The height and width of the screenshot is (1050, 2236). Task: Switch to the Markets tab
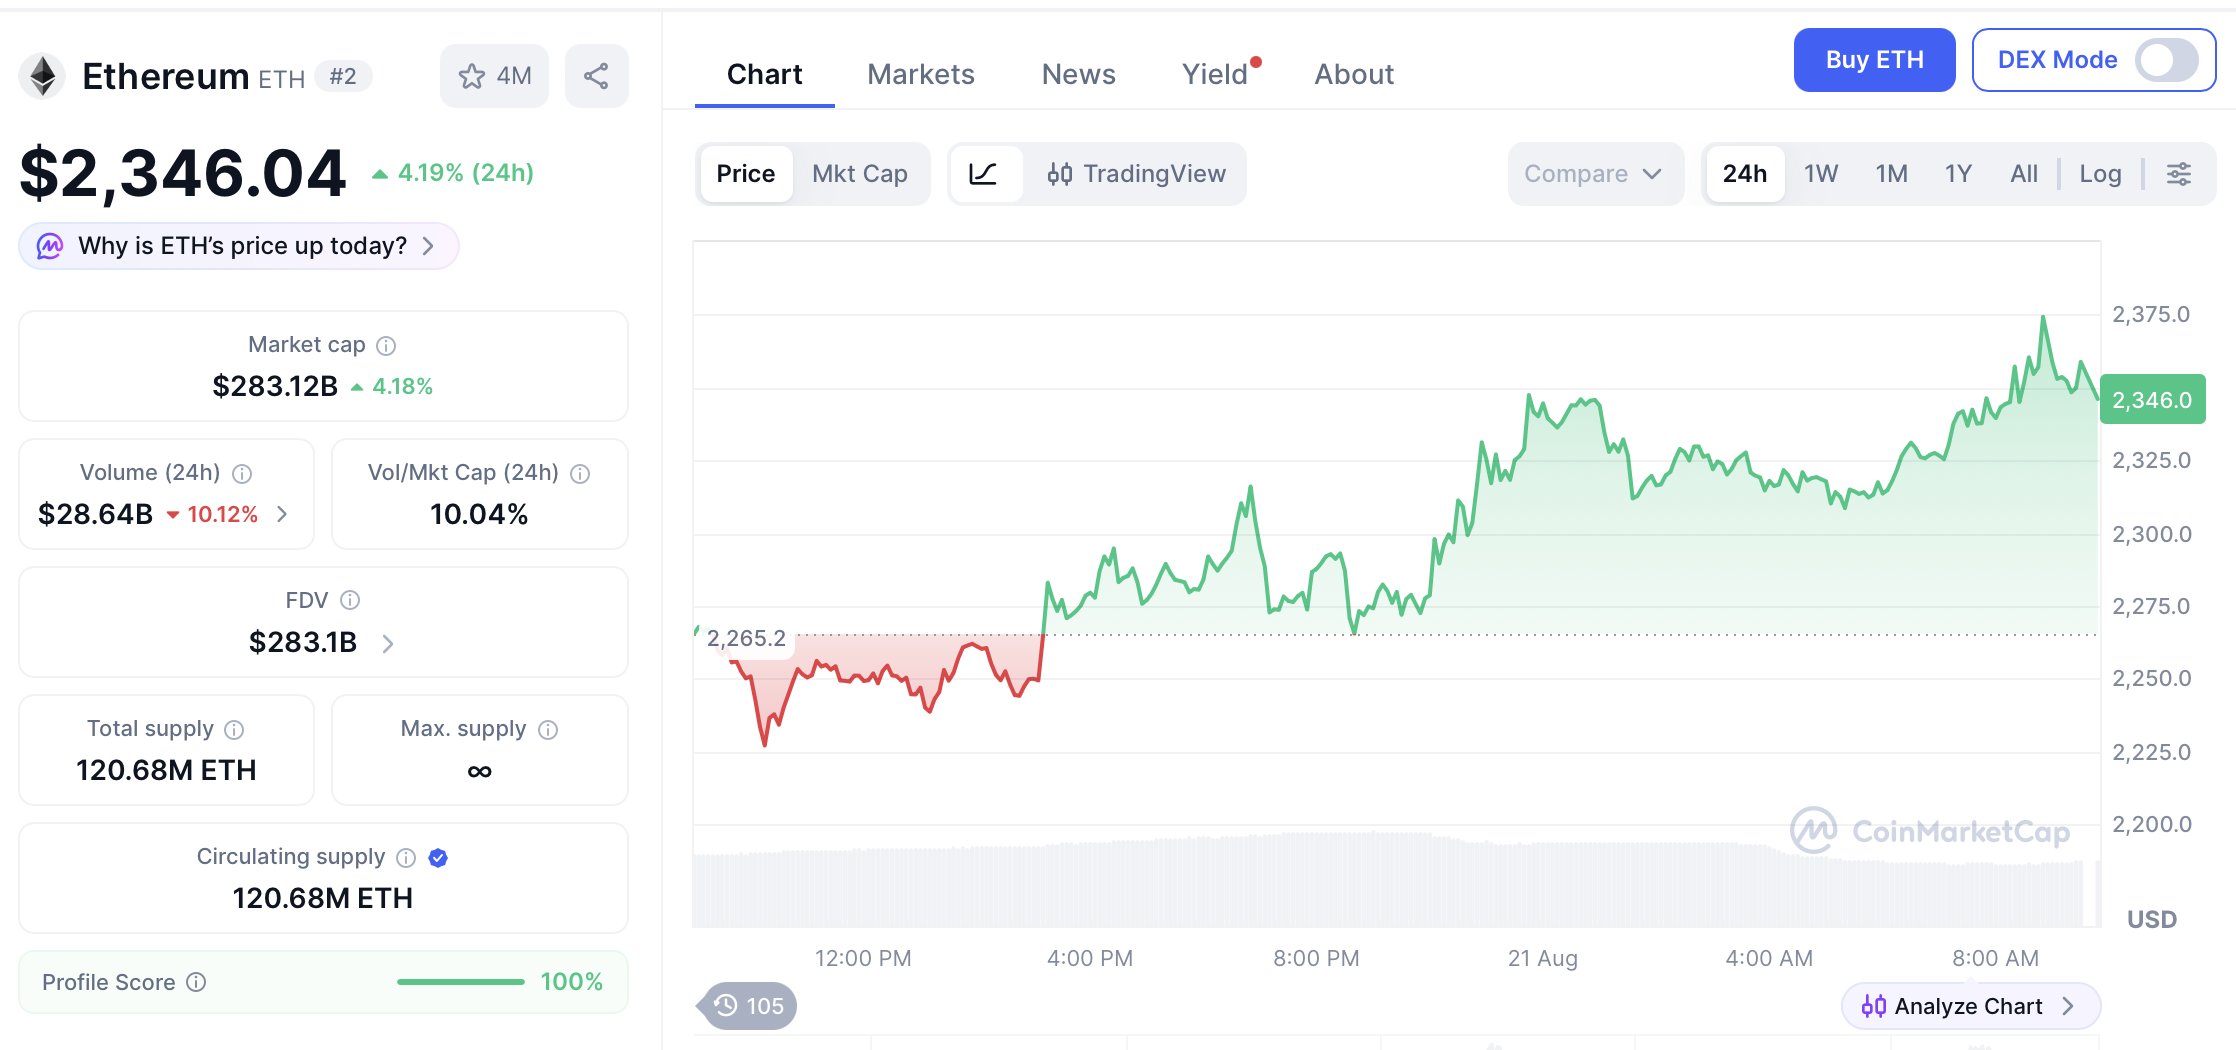pyautogui.click(x=920, y=74)
